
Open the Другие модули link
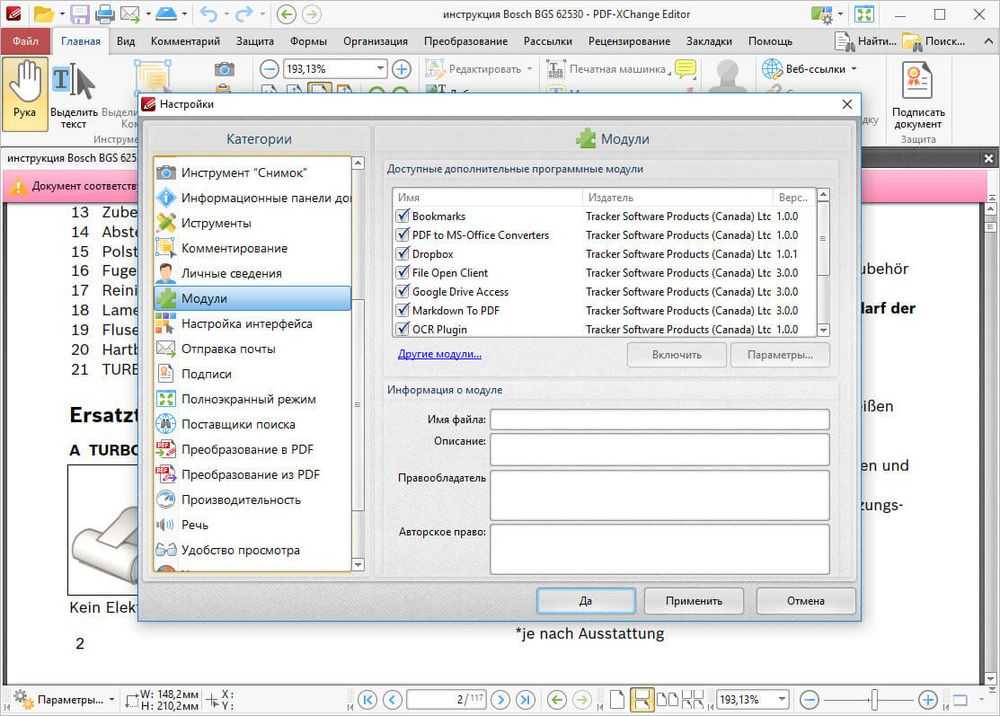[439, 354]
